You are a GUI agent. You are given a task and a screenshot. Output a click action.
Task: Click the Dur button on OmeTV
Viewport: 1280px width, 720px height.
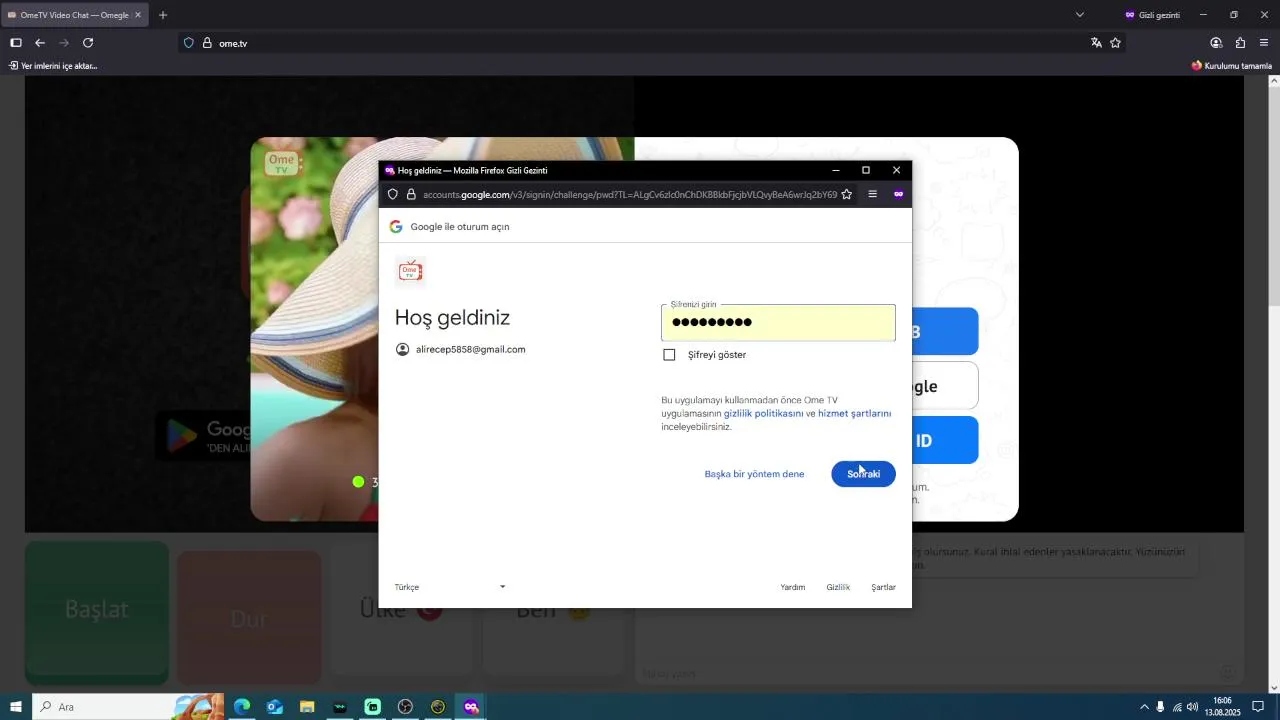point(249,618)
